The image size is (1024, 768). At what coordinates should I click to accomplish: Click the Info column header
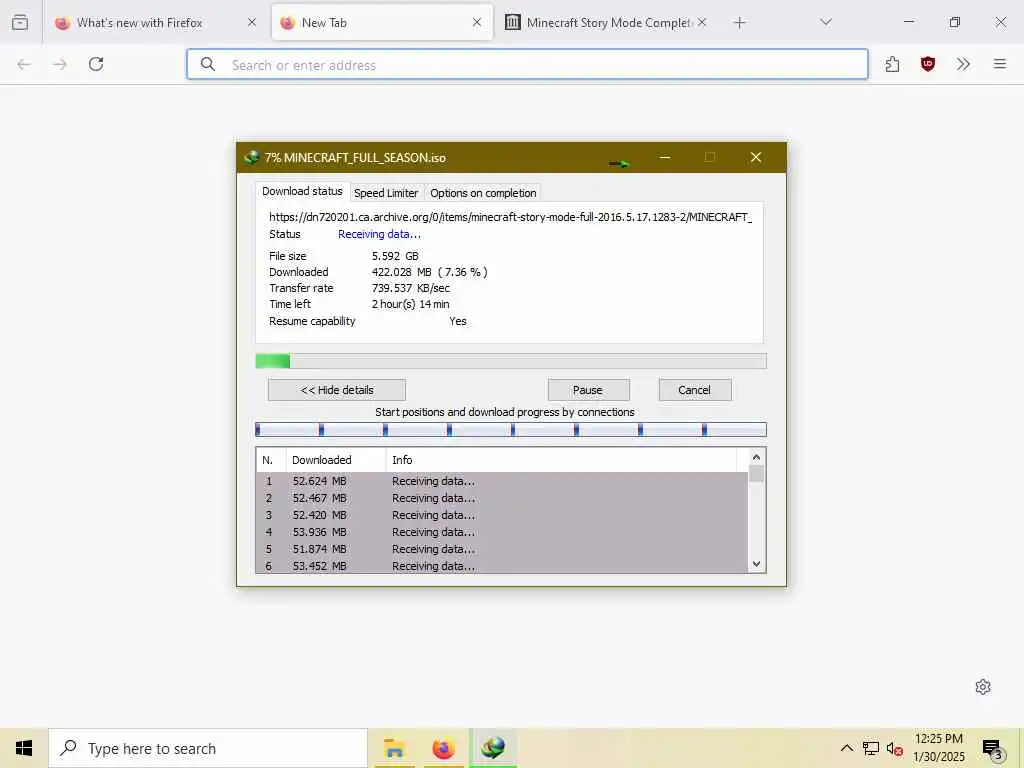(x=561, y=460)
